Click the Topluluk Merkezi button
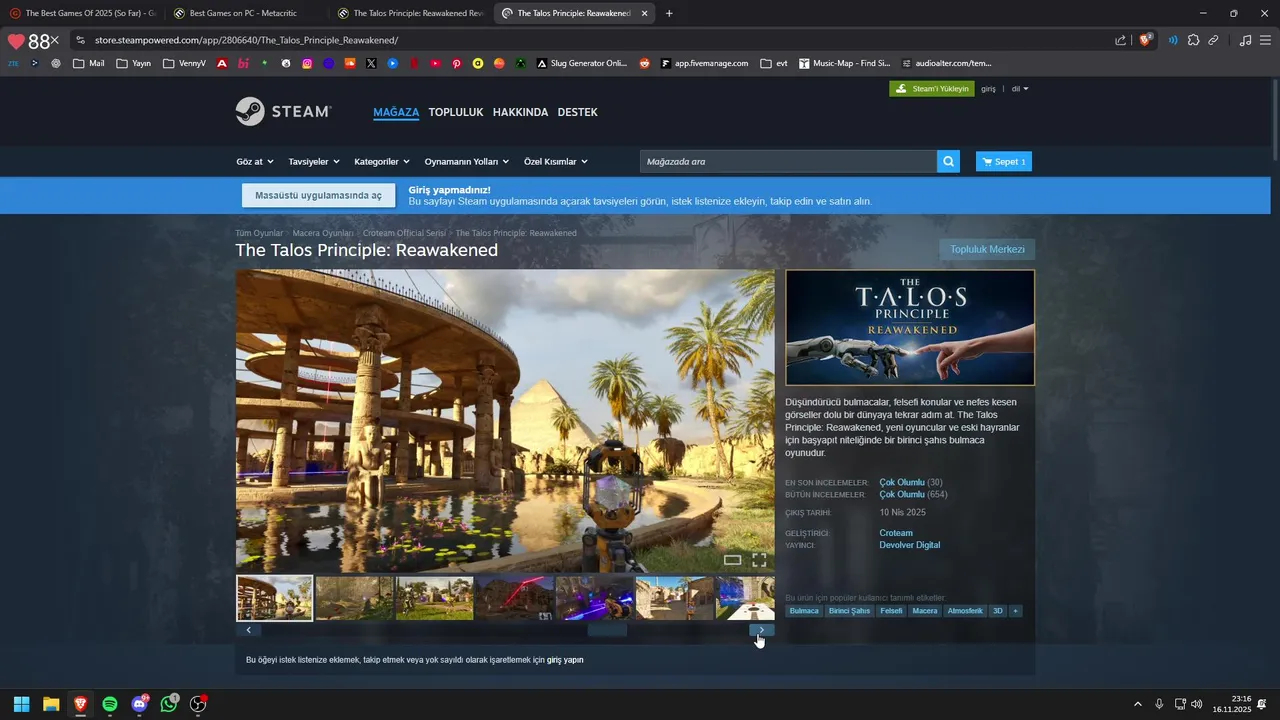 click(987, 249)
